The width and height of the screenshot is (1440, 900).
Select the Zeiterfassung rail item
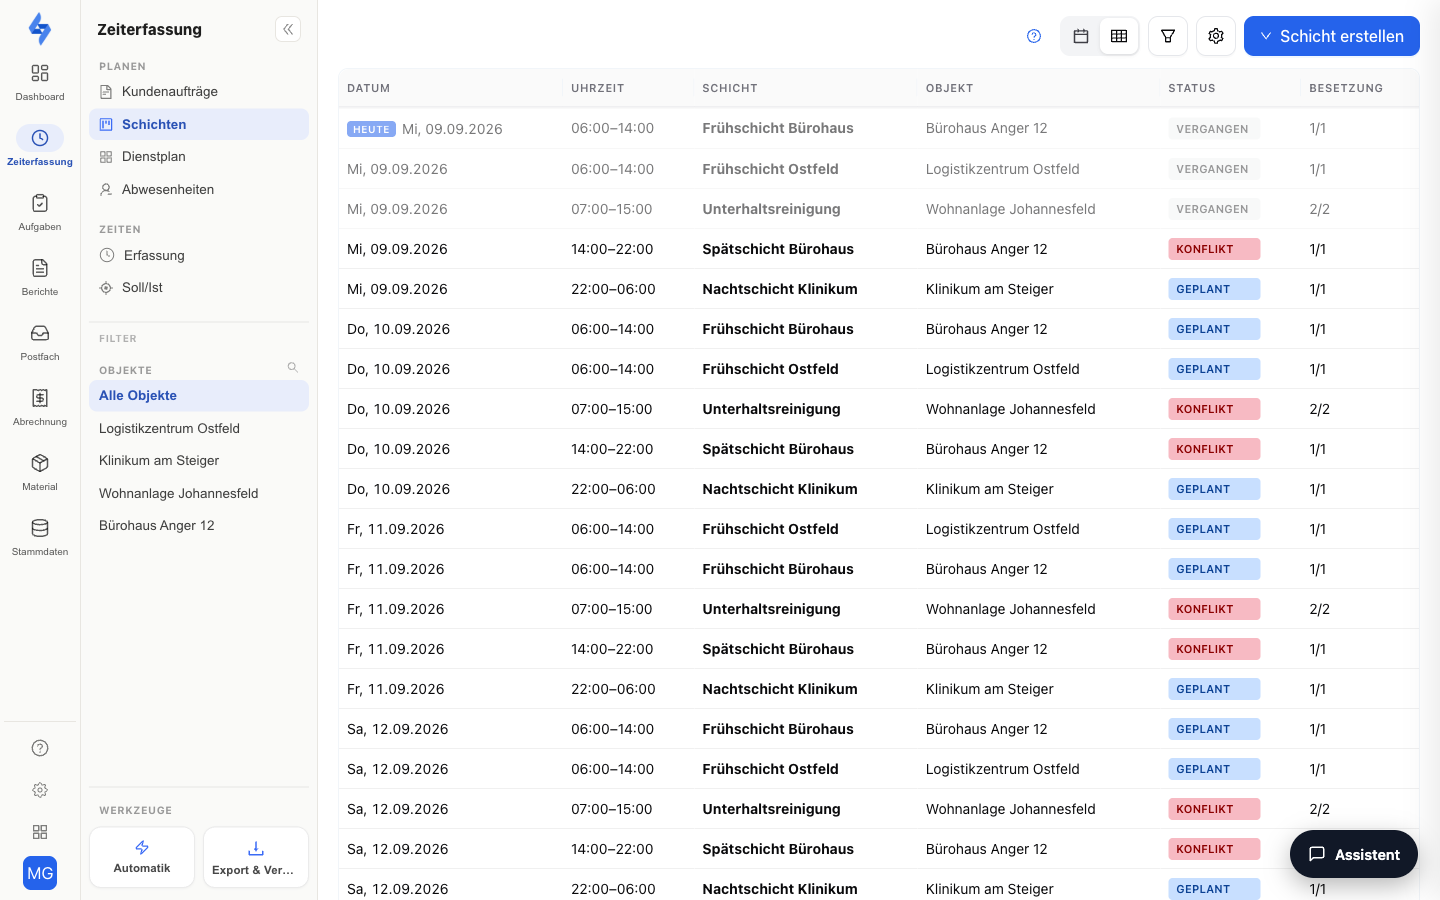click(40, 147)
